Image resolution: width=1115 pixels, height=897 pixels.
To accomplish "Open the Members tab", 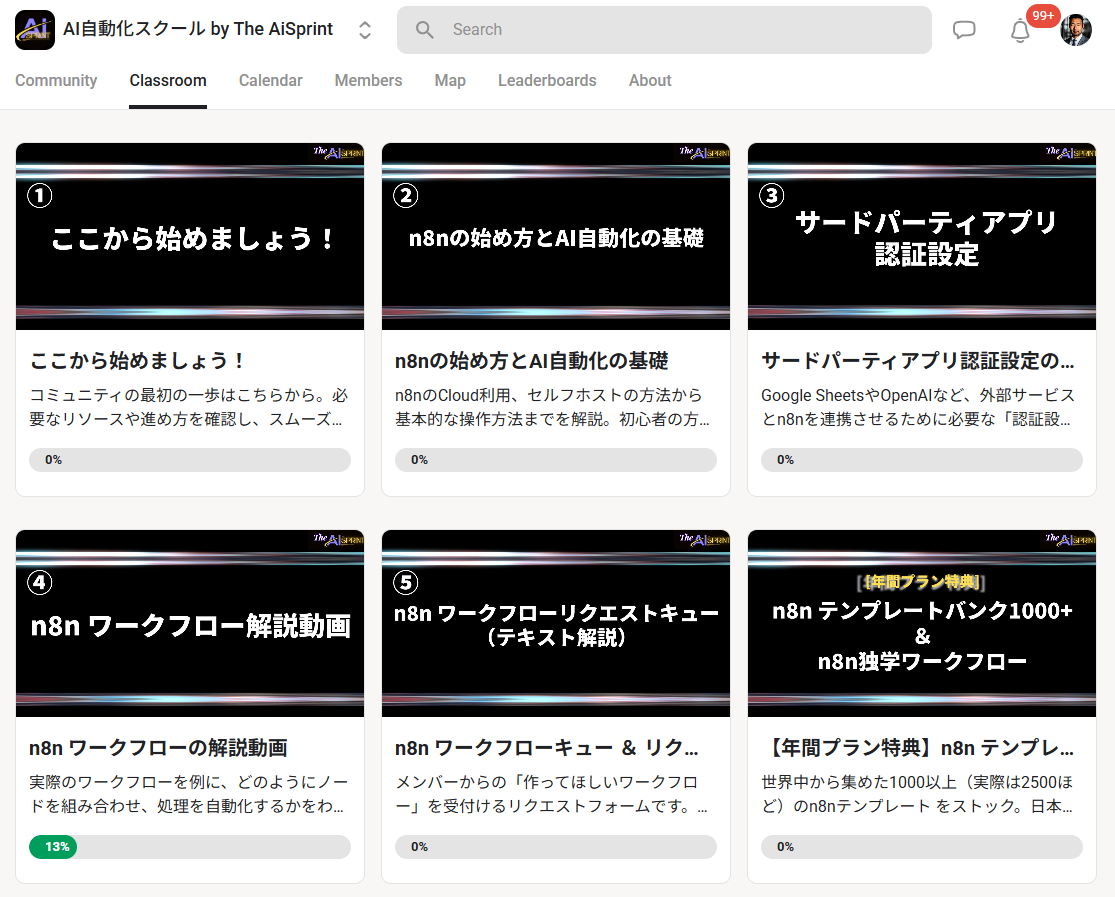I will click(368, 80).
